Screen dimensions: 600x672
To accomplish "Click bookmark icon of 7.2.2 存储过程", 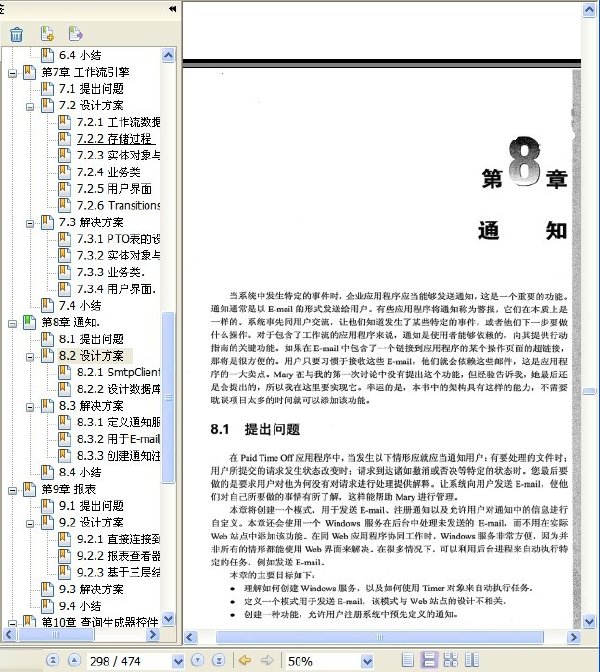I will tap(64, 138).
